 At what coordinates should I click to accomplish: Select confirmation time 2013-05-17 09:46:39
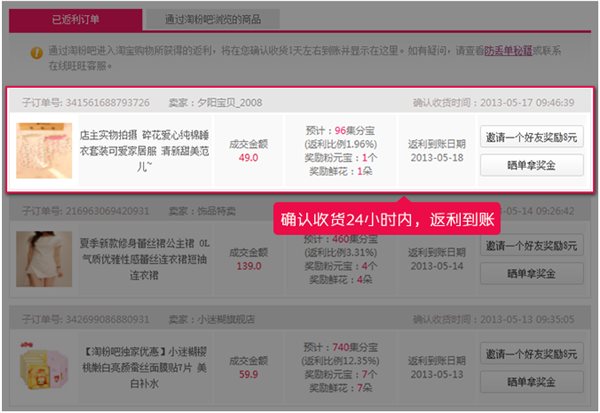527,103
